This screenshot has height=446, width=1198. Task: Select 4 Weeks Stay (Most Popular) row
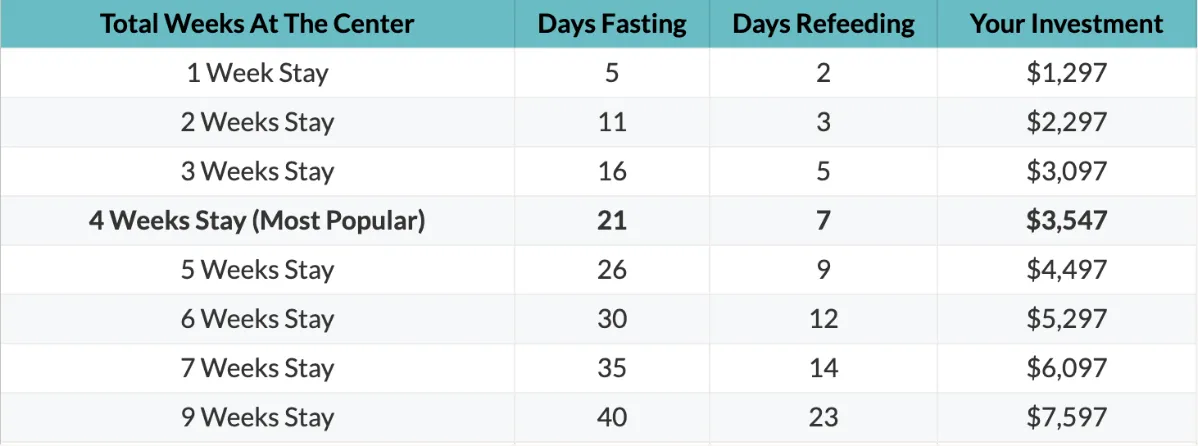pos(599,221)
